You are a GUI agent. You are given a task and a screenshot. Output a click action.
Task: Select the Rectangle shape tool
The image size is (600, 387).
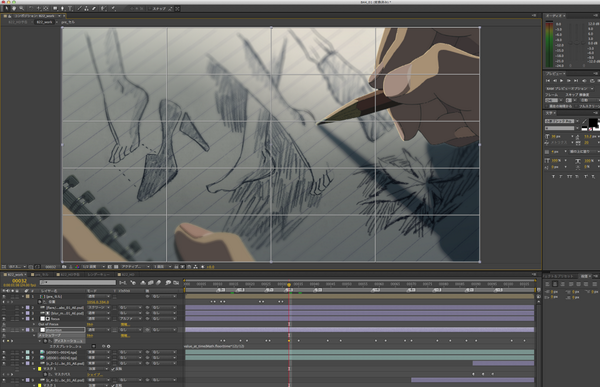(55, 8)
